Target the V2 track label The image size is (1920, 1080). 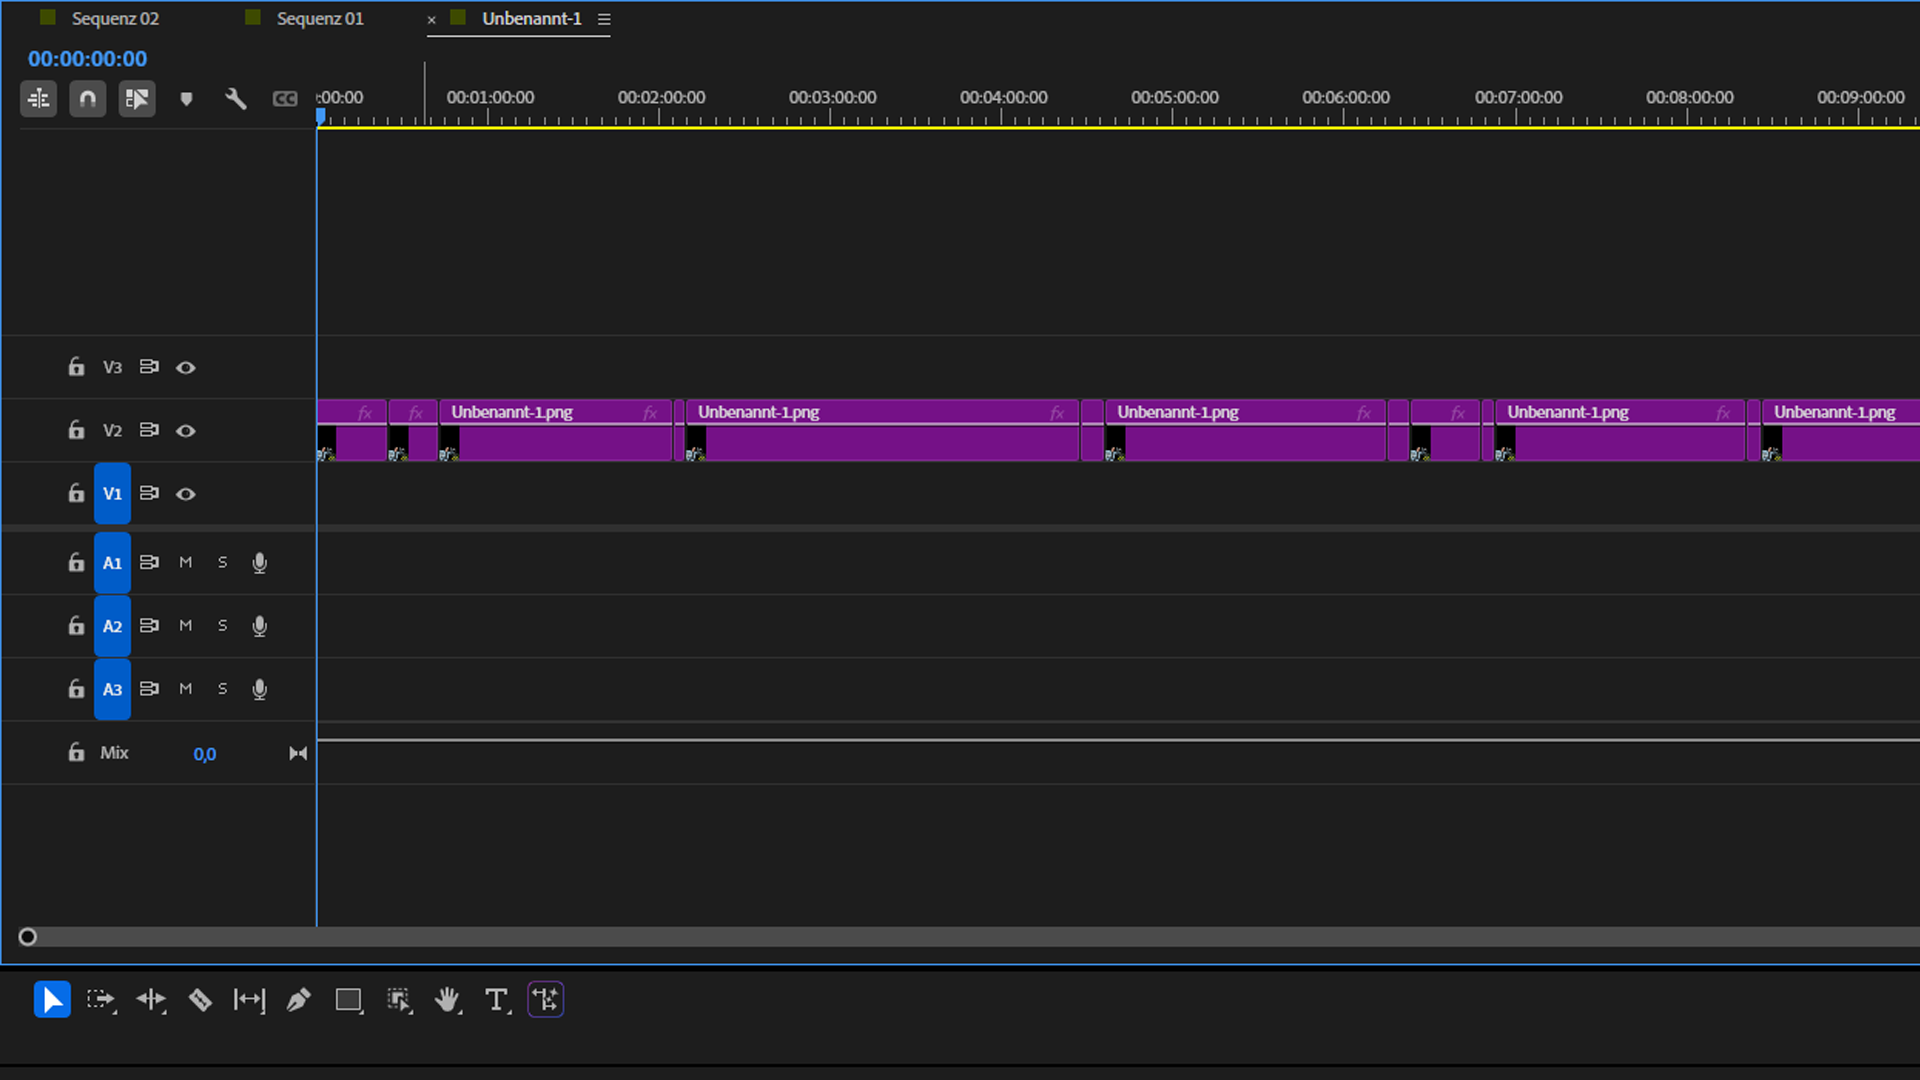click(x=112, y=431)
